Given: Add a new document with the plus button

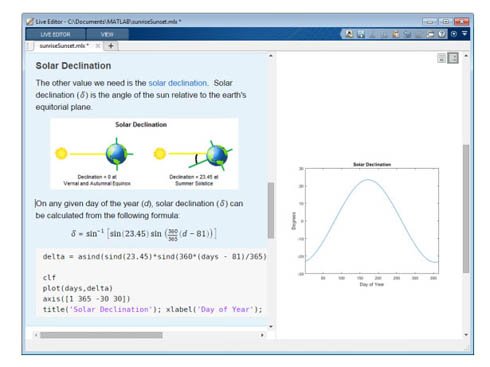Looking at the screenshot, I should click(111, 46).
